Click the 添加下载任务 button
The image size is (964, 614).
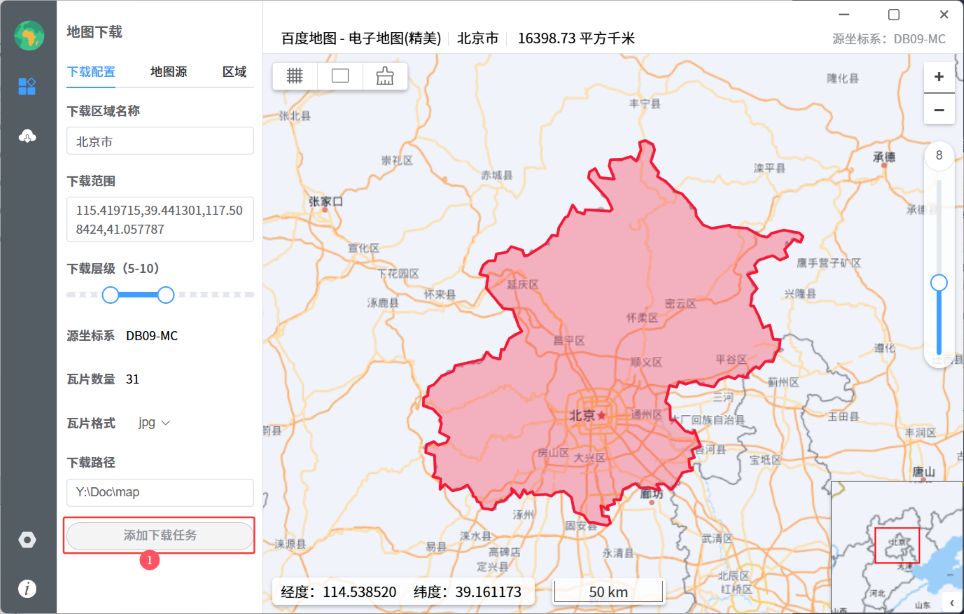160,536
